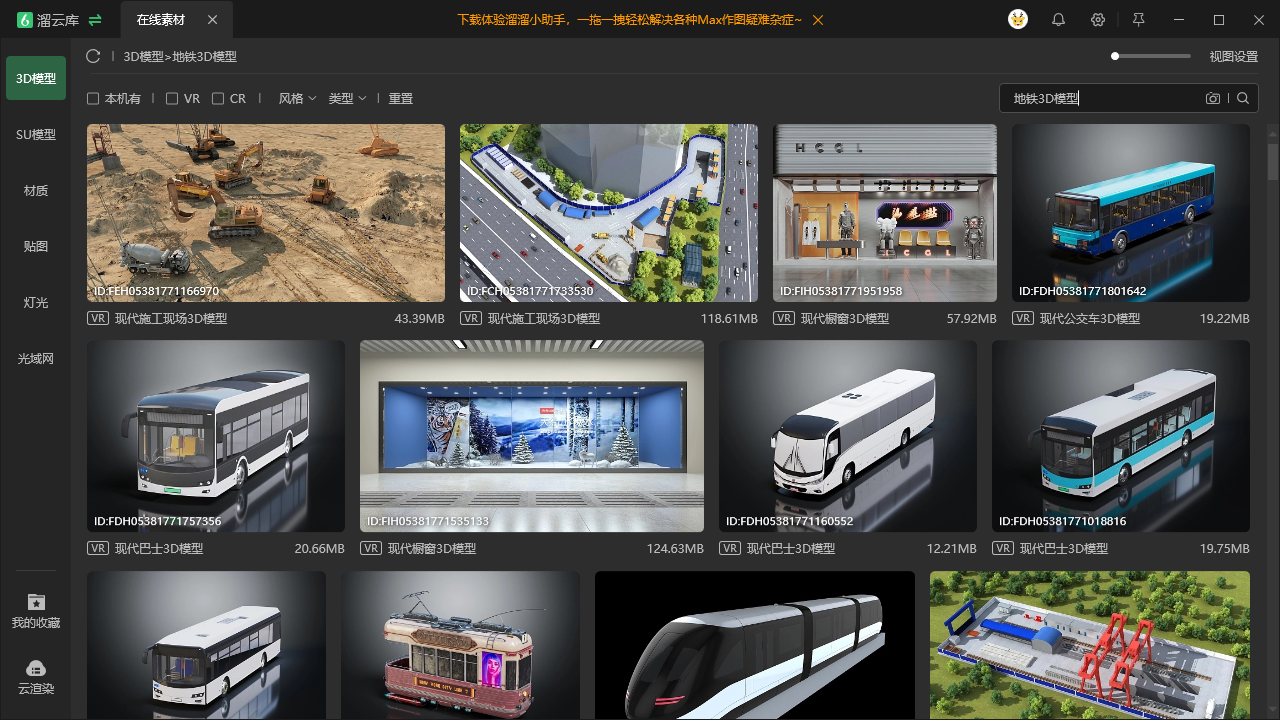The width and height of the screenshot is (1280, 720).
Task: Open 云渲染 cloud rendering
Action: [36, 677]
